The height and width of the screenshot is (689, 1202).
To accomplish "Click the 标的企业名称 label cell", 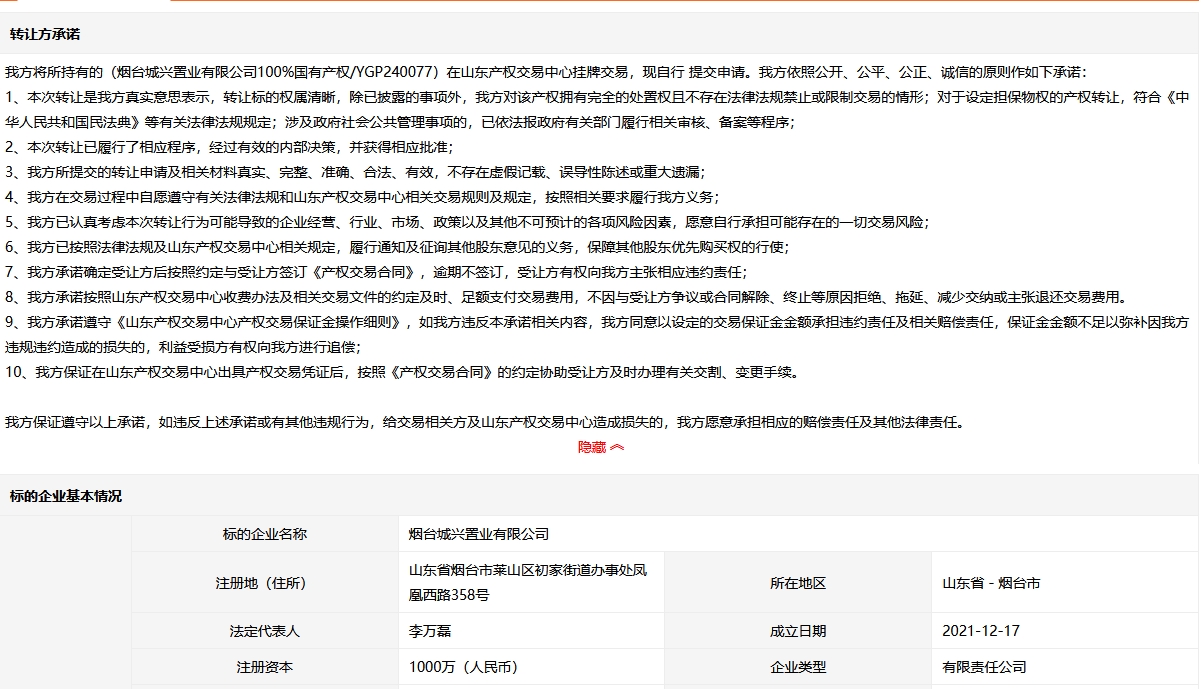I will [x=265, y=534].
